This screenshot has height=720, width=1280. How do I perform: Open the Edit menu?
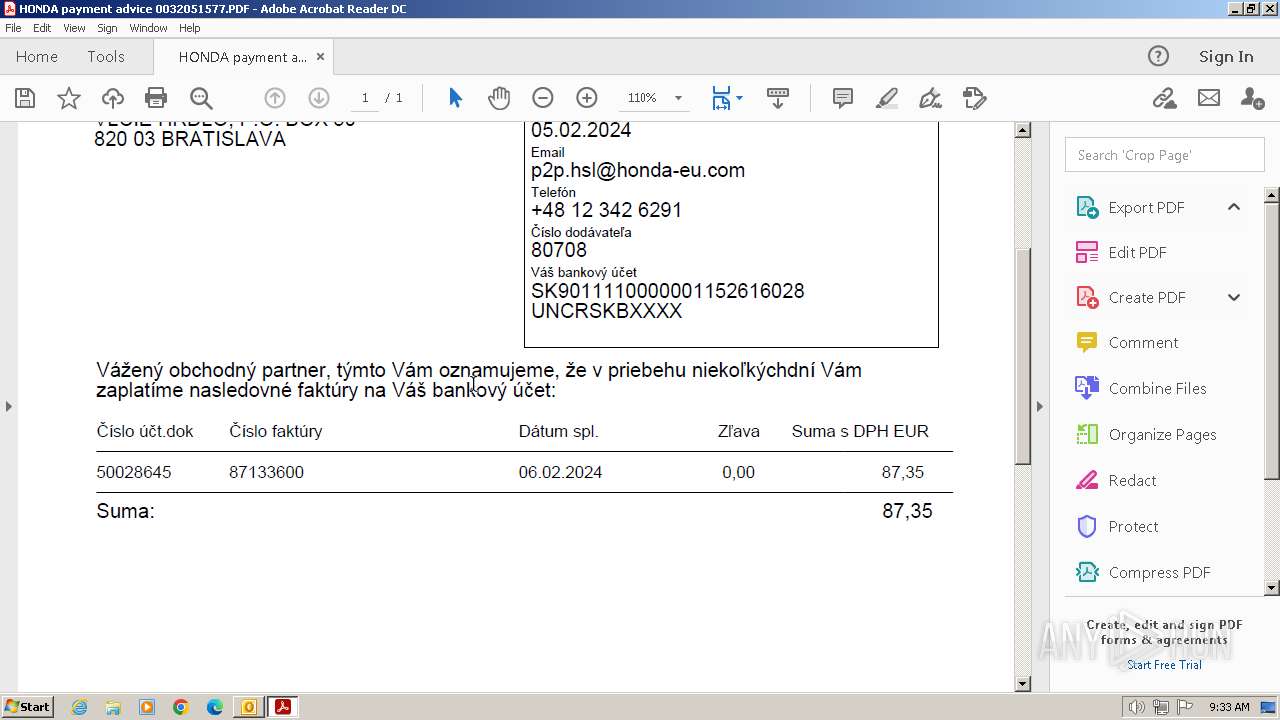(42, 28)
